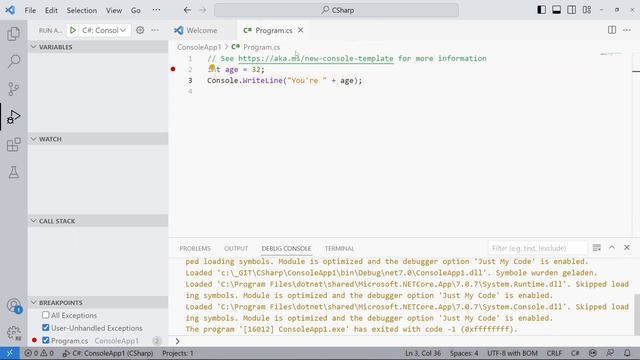
Task: Click Projects: 1 in status bar
Action: 178,353
